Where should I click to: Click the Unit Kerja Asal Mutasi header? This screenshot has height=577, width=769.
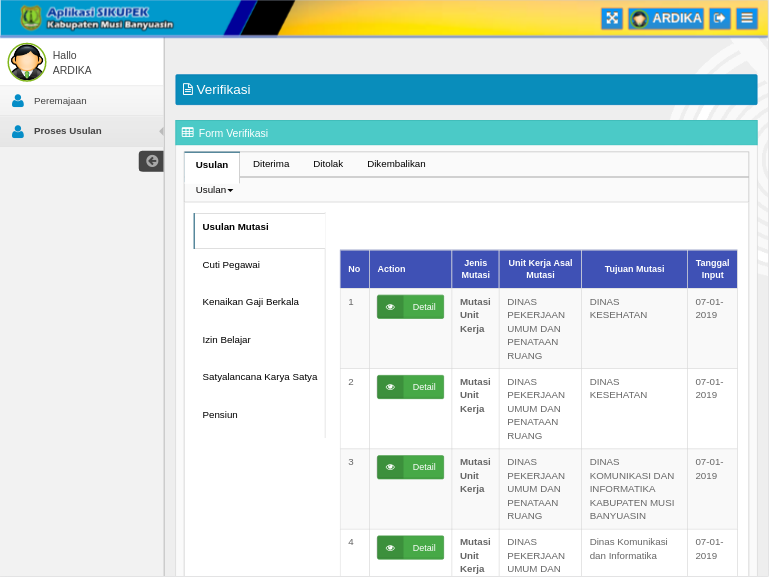(540, 269)
